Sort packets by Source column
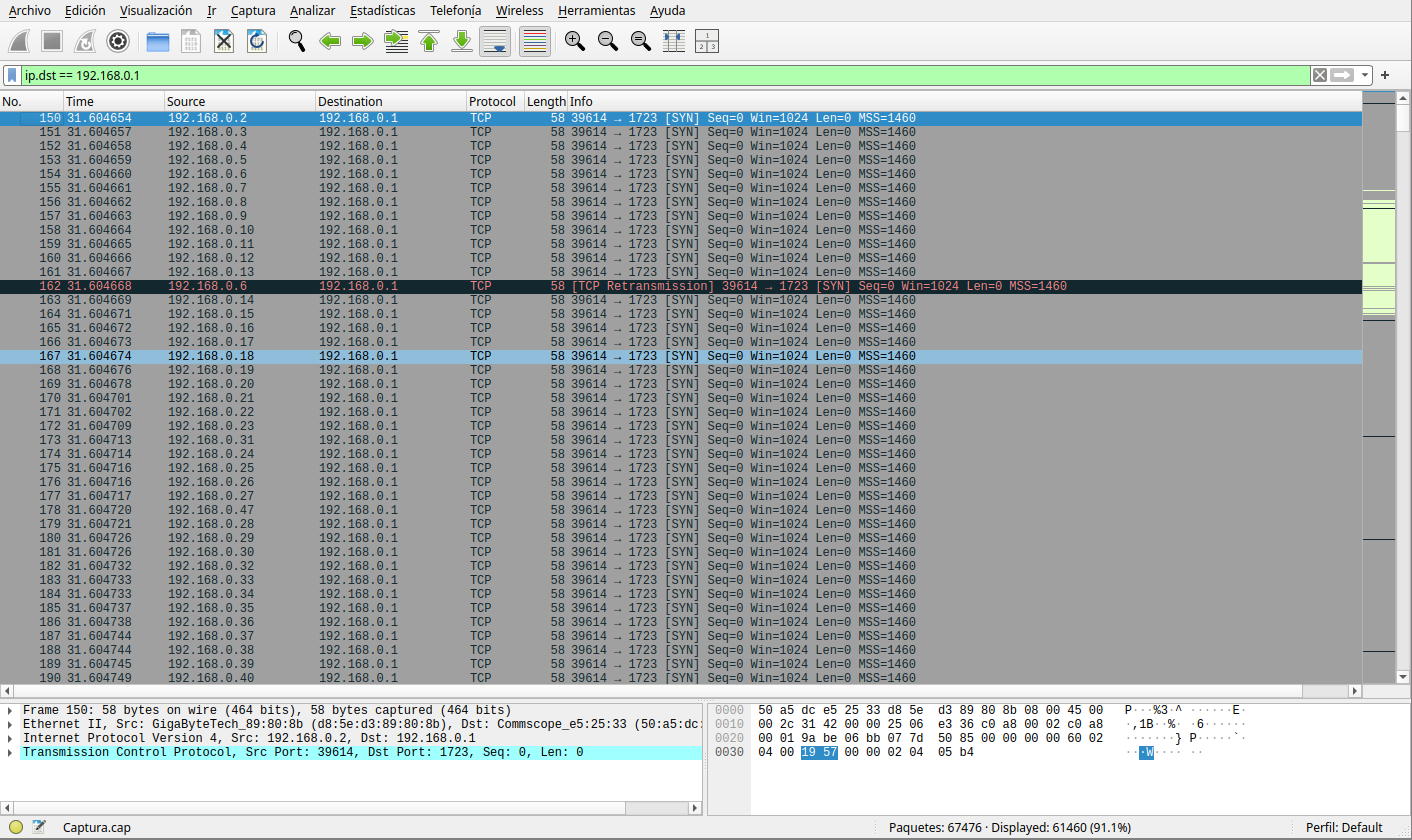Viewport: 1412px width, 840px height. 240,101
